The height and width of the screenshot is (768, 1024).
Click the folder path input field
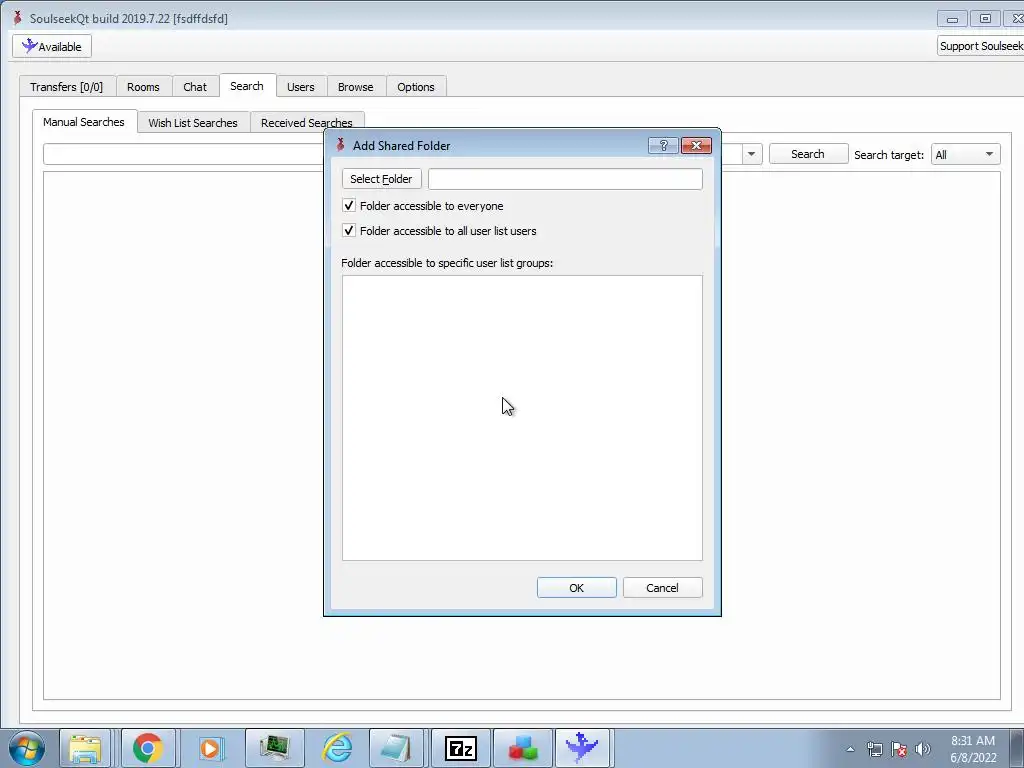coord(565,179)
